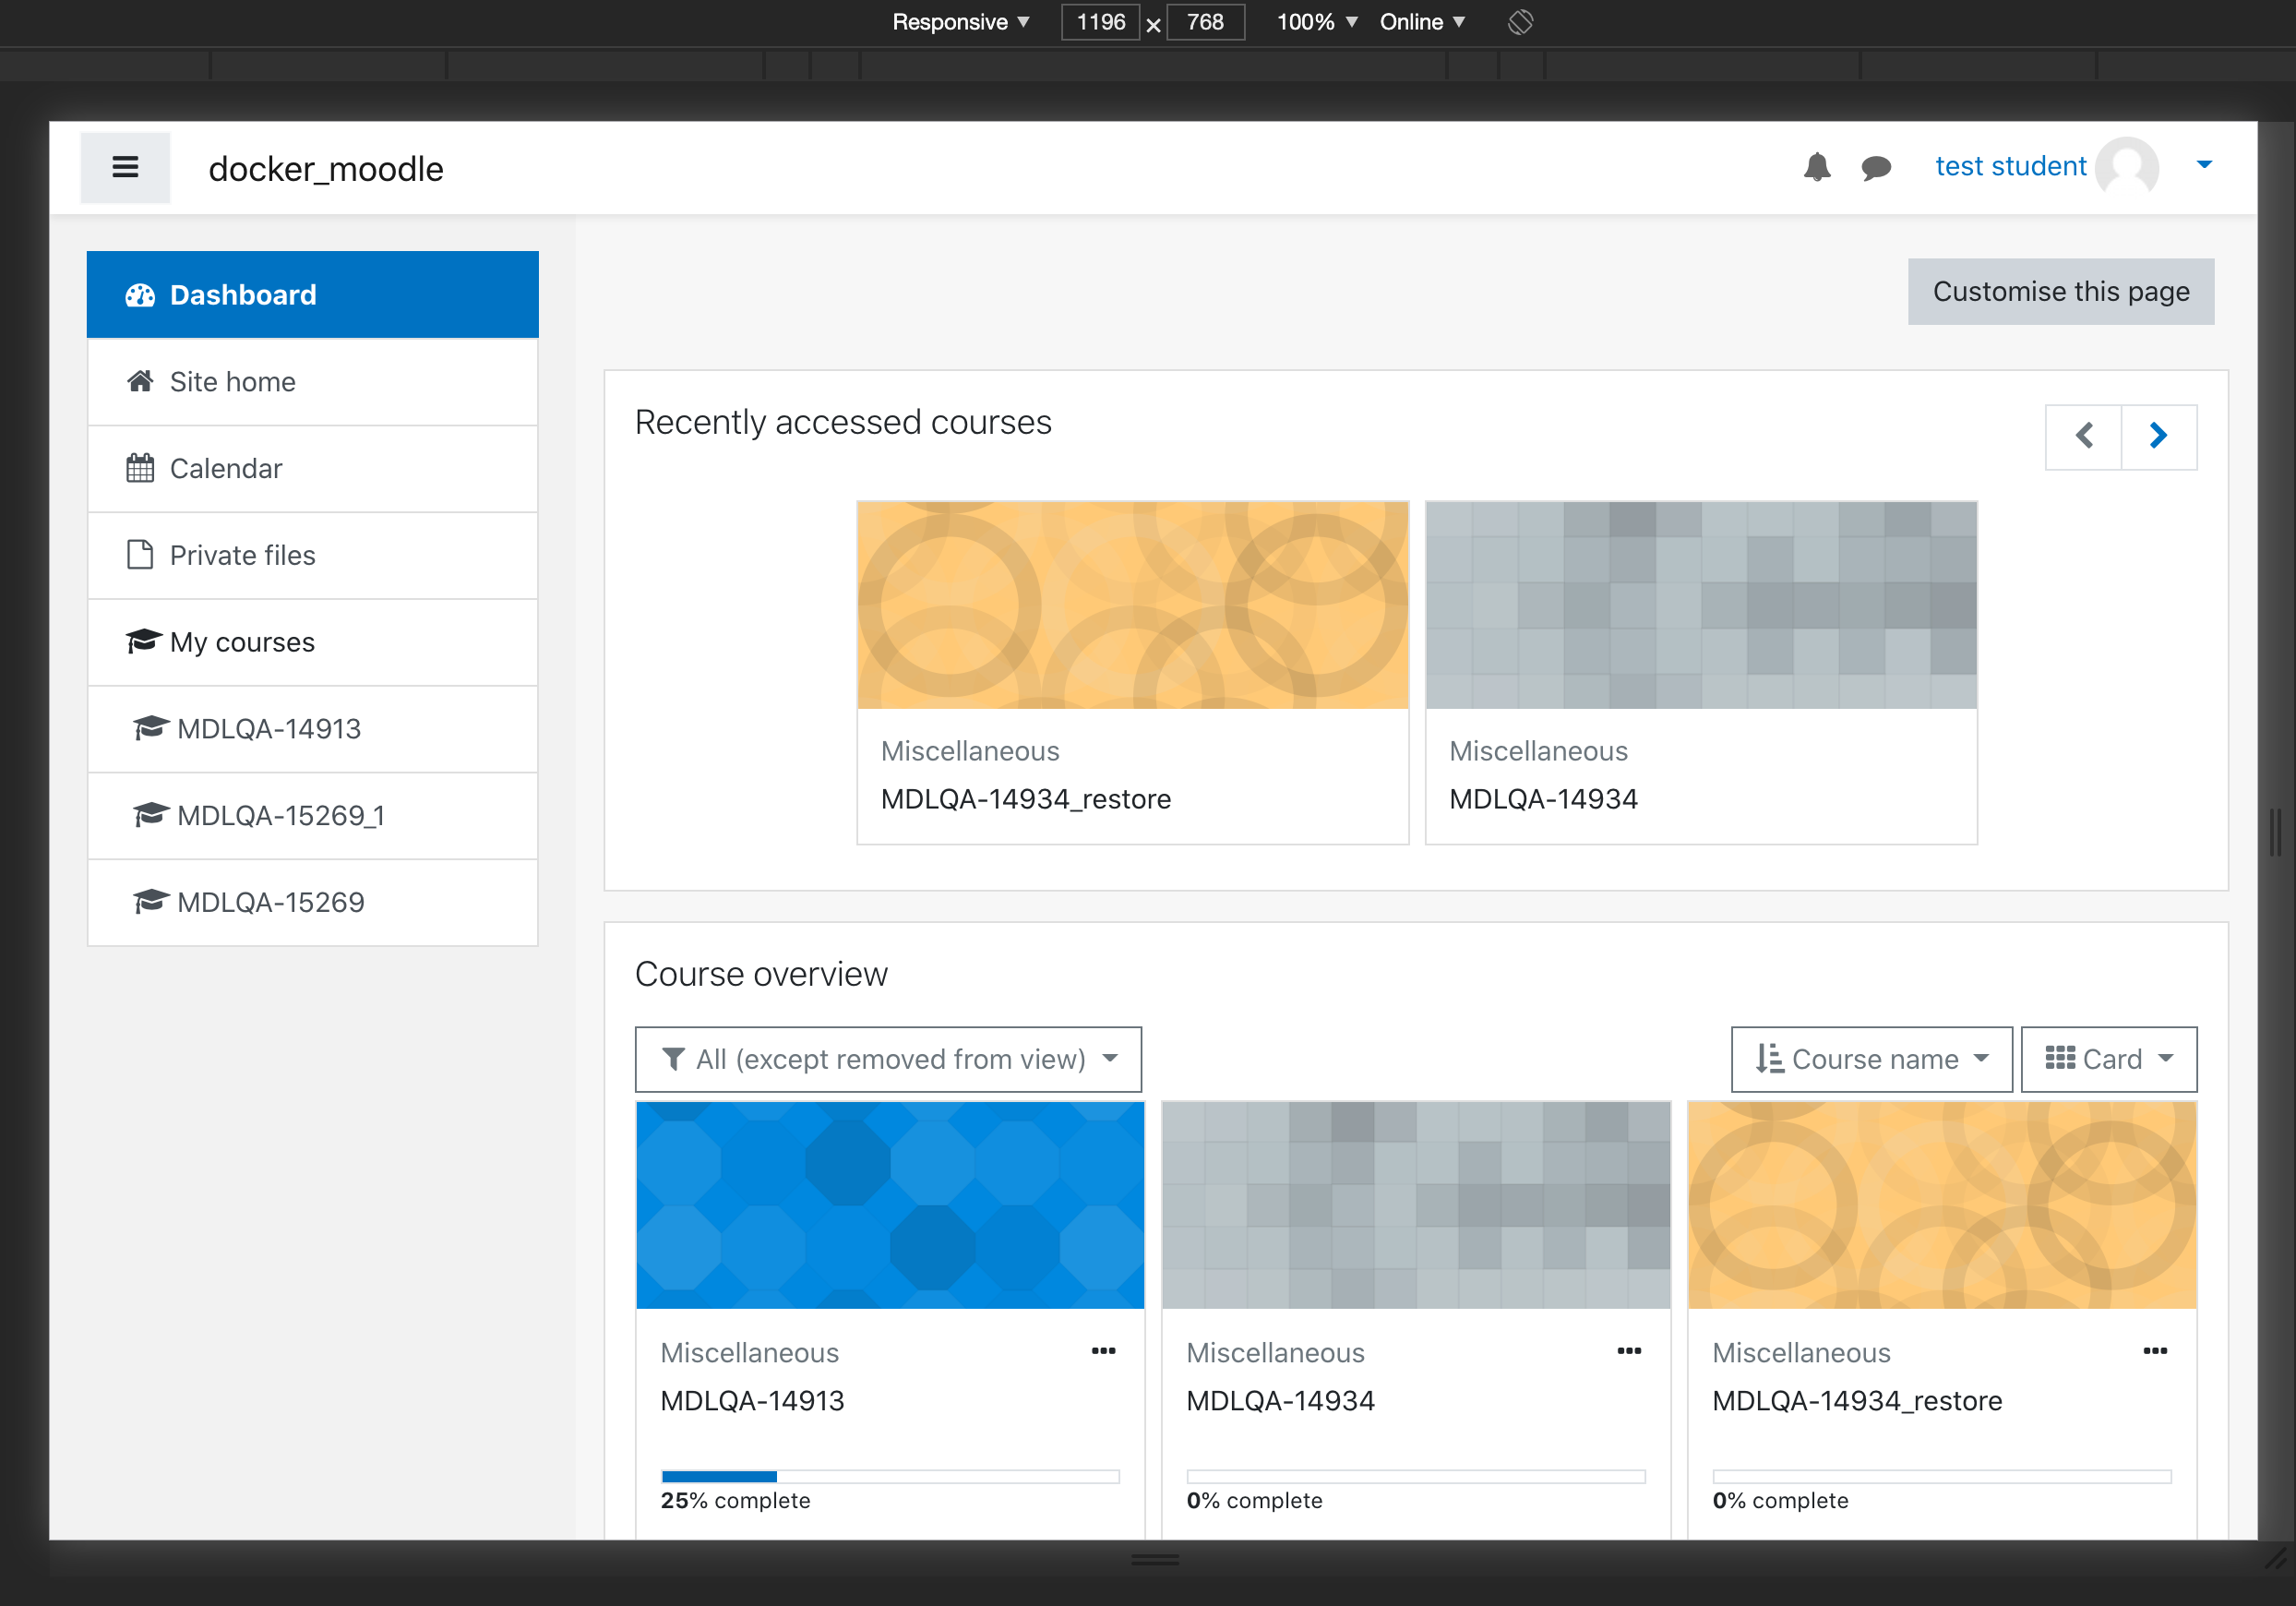Click the rotate viewport icon in devtools bar
Image resolution: width=2296 pixels, height=1606 pixels.
tap(1520, 22)
